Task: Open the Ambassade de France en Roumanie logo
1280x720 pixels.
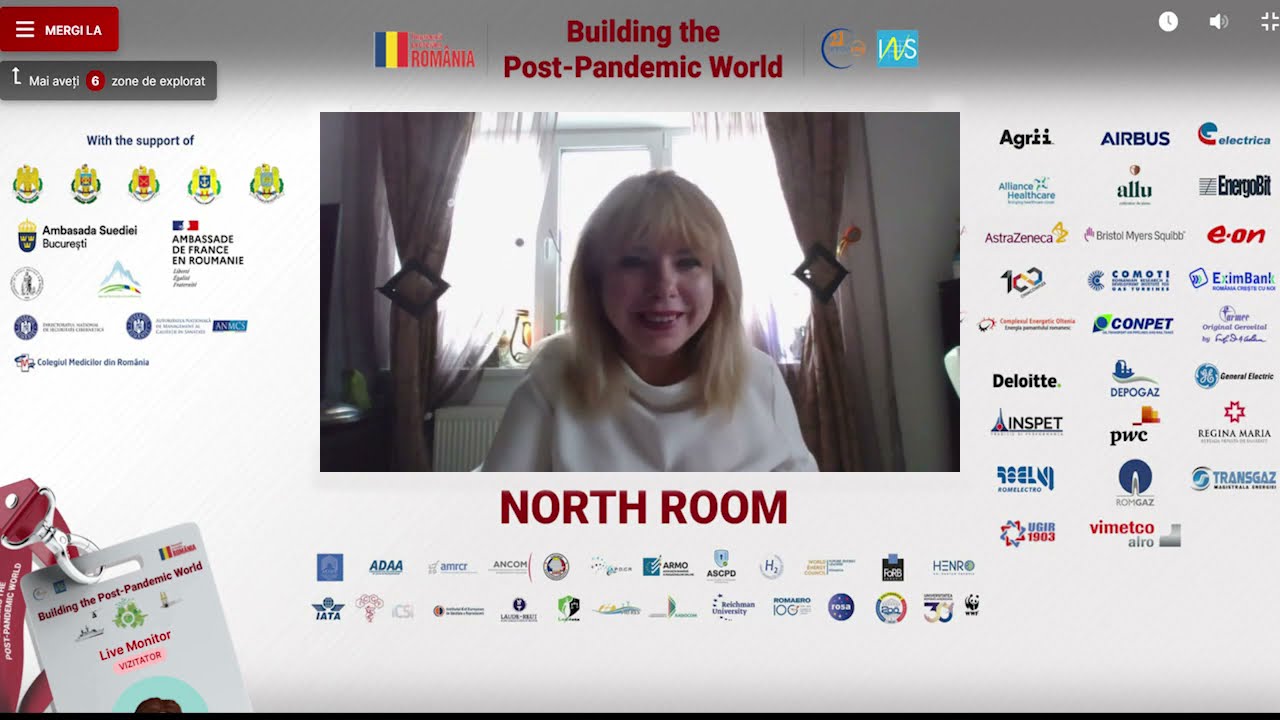Action: (207, 254)
